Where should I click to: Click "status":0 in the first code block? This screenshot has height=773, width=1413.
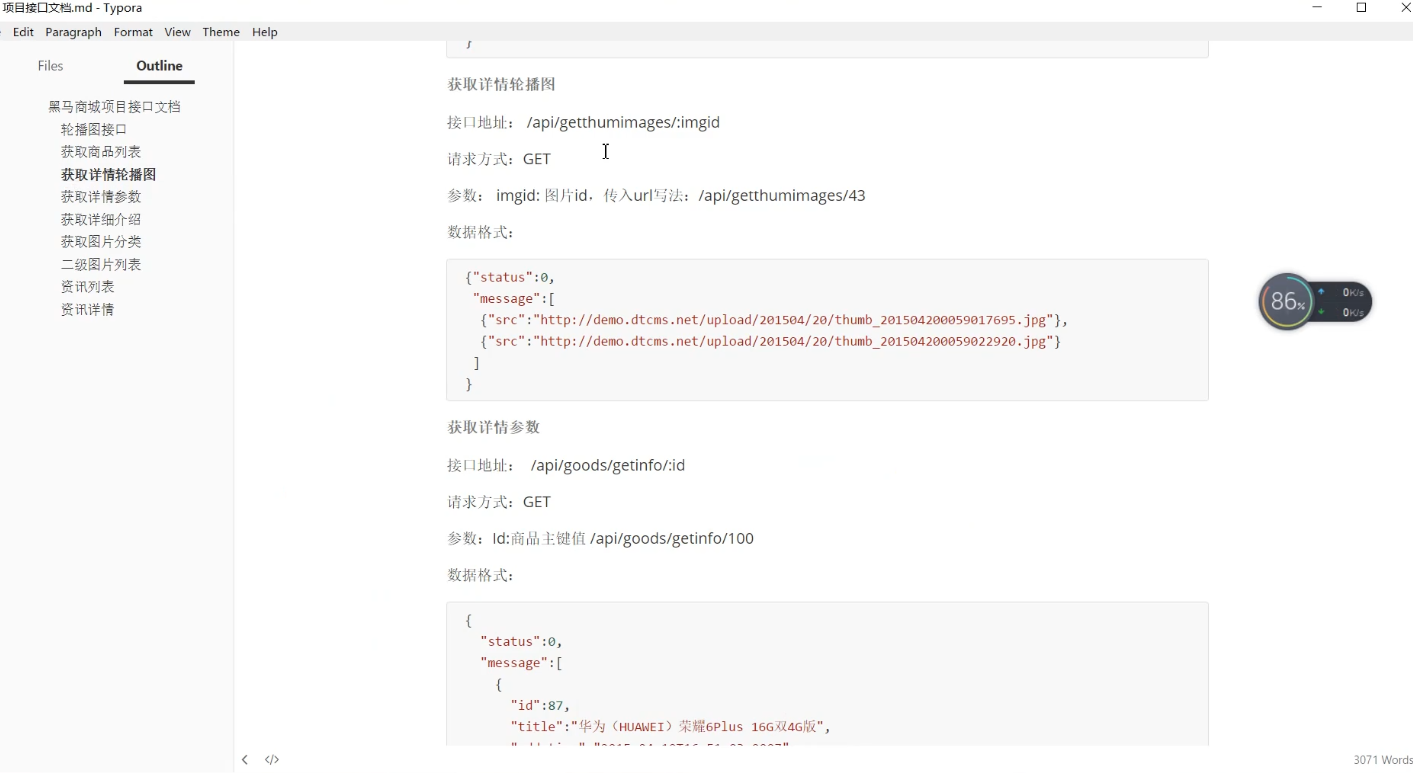(510, 277)
